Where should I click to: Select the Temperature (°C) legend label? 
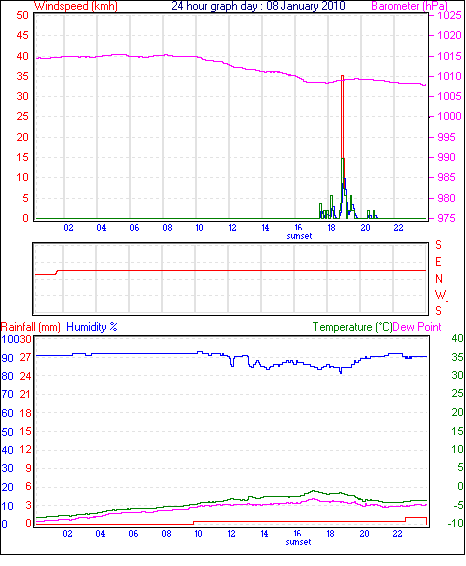point(352,327)
